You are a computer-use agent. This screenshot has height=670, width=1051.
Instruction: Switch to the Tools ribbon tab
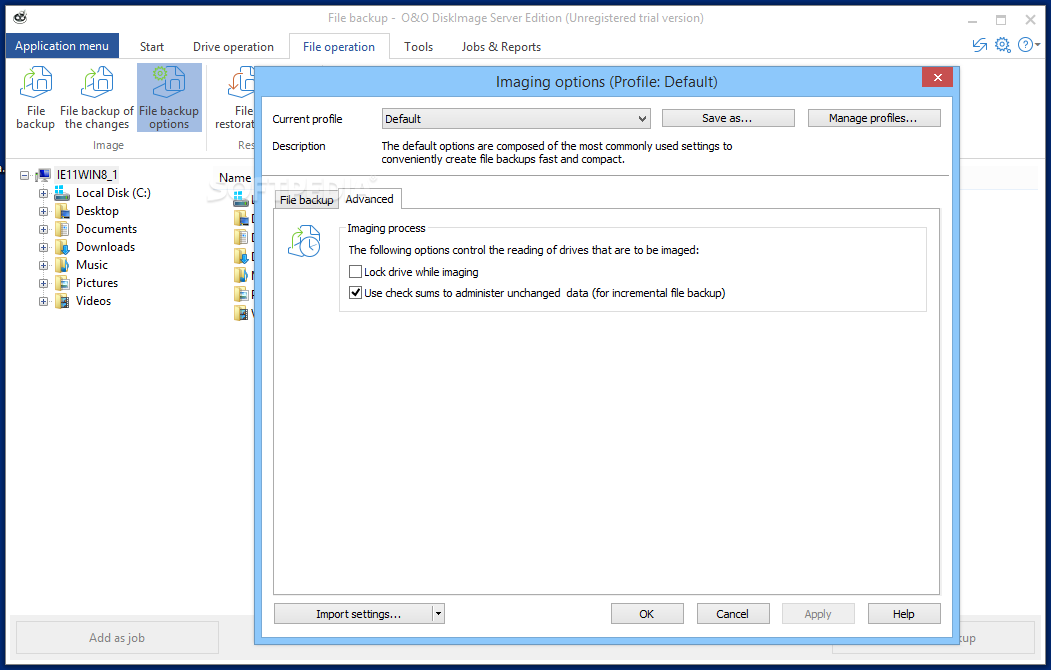(x=418, y=47)
